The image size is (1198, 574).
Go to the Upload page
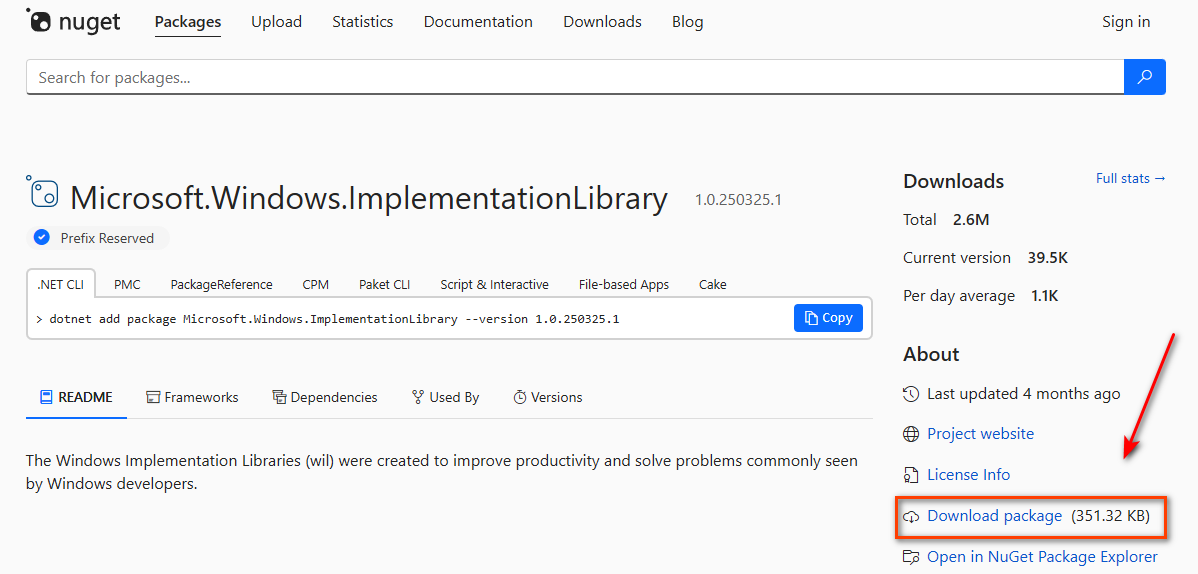[277, 22]
